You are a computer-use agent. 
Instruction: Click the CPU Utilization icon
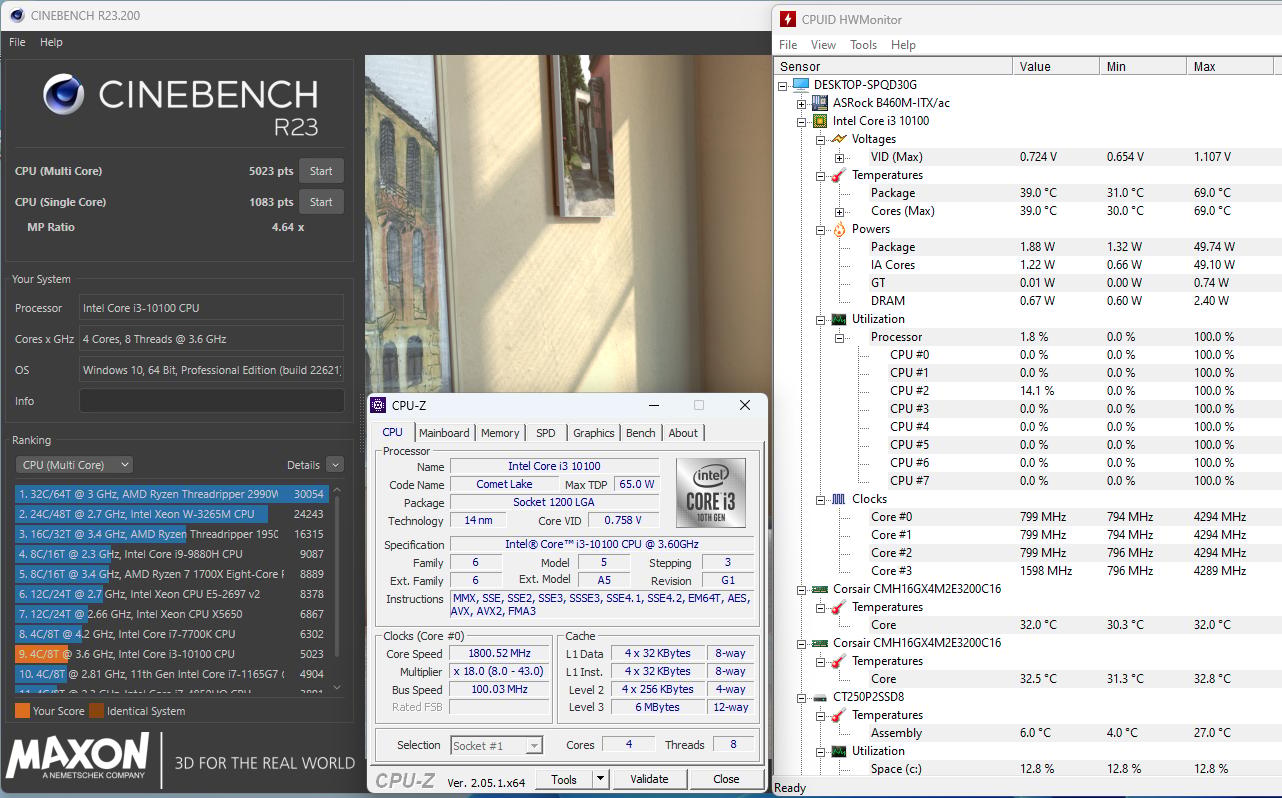coord(838,319)
